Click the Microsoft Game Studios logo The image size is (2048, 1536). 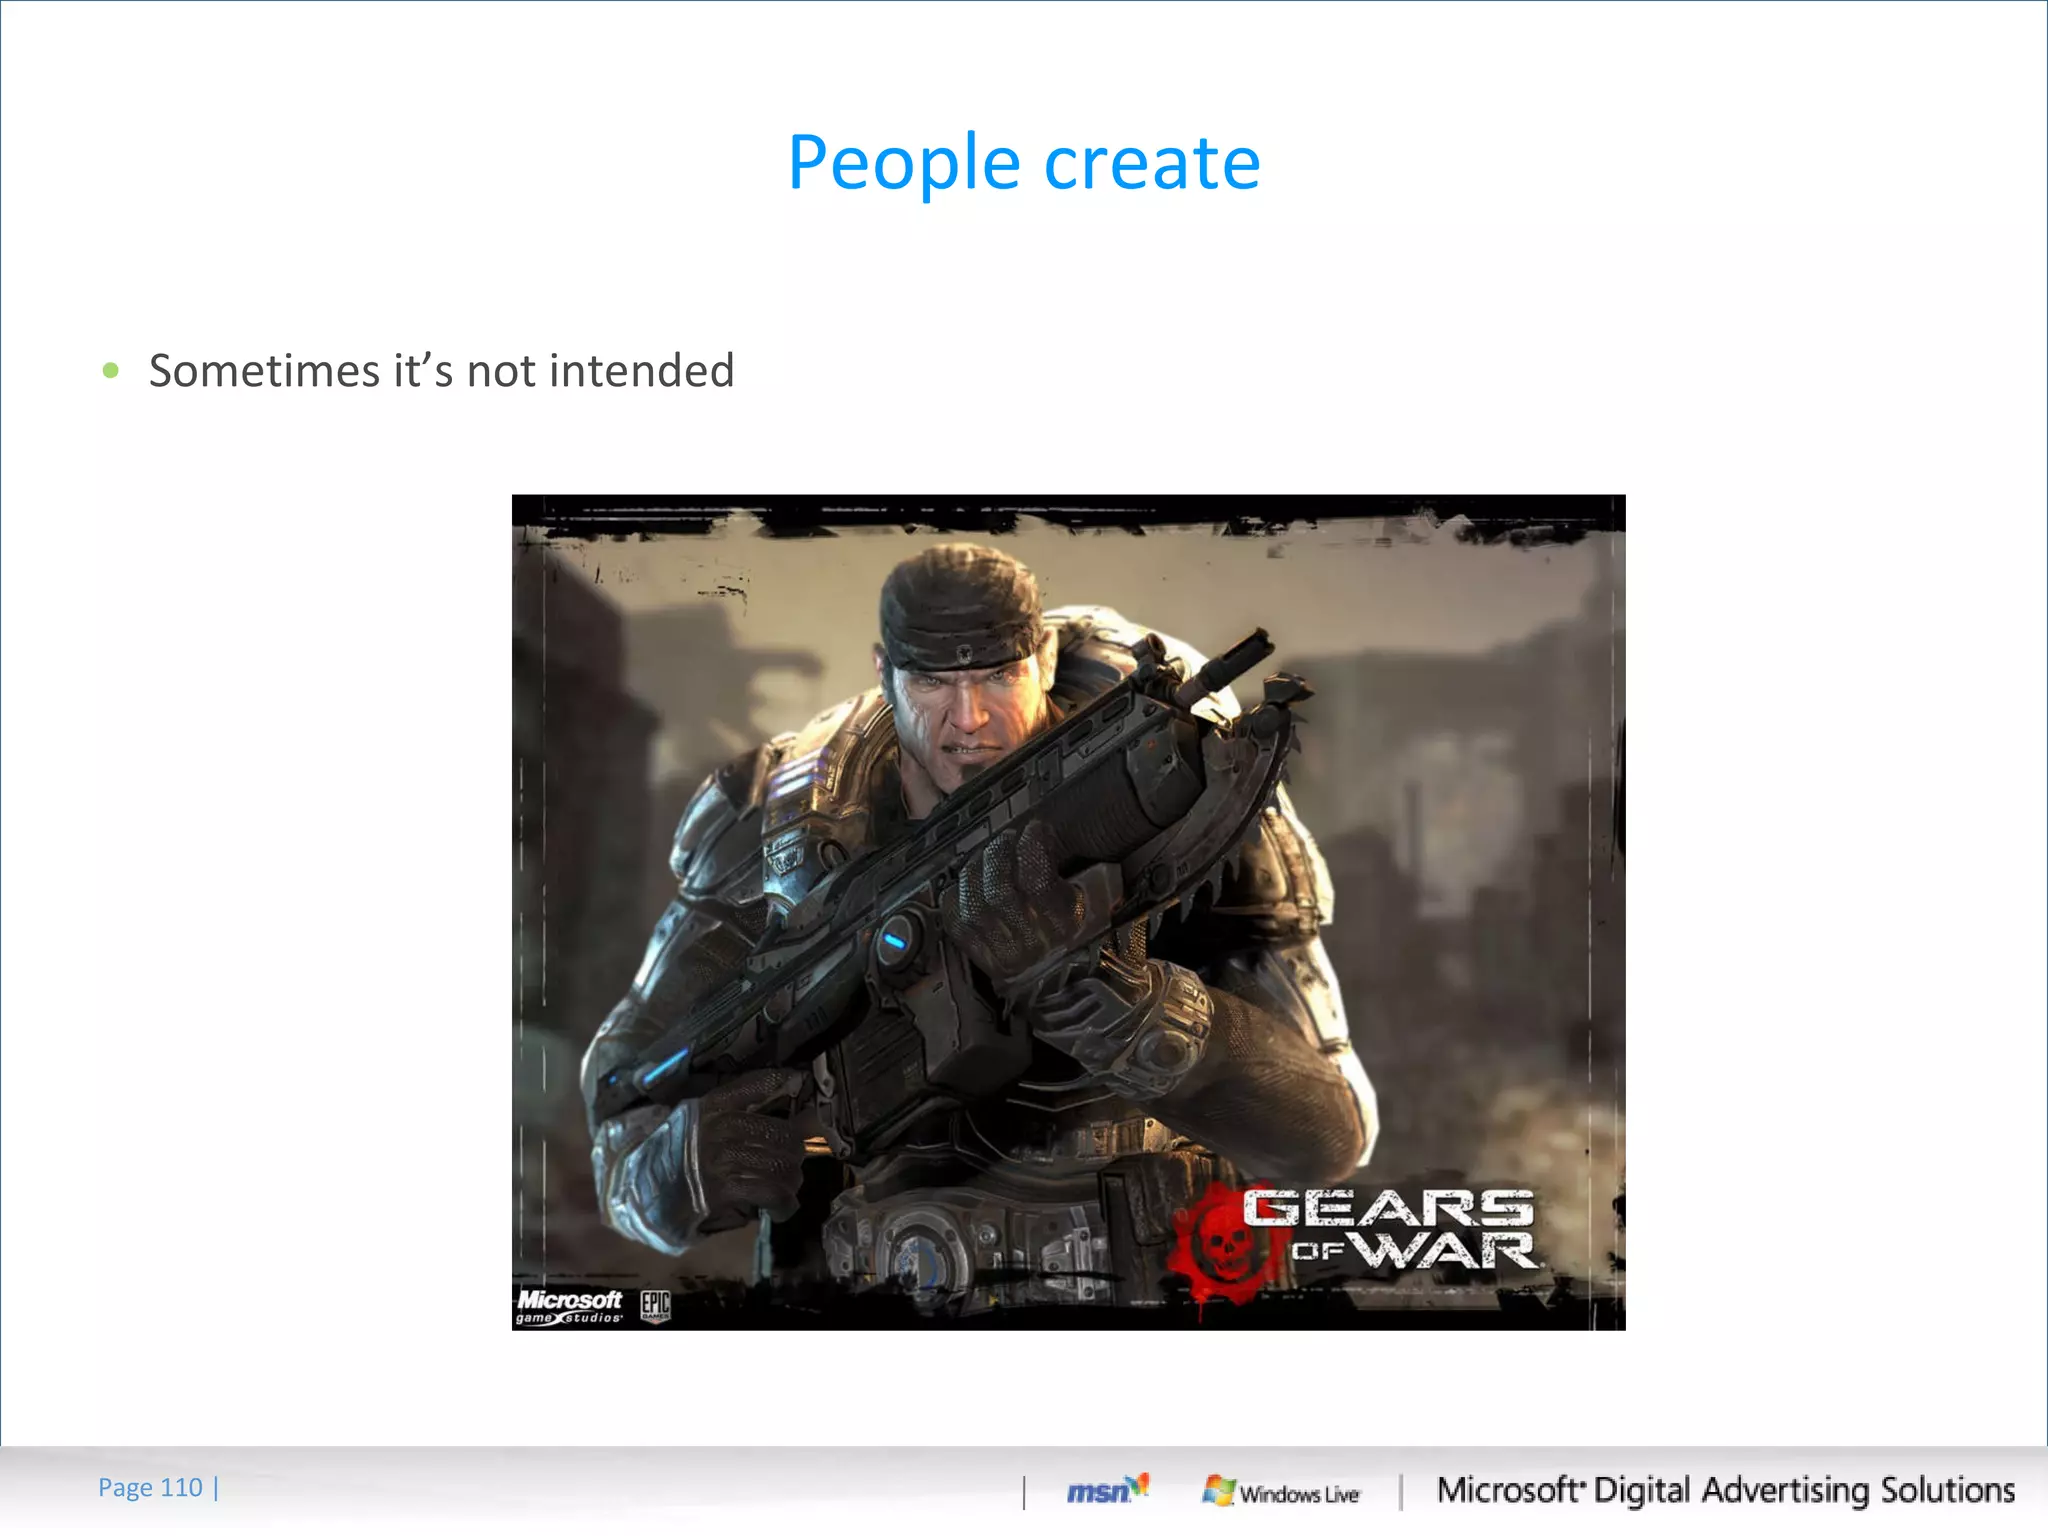(569, 1306)
